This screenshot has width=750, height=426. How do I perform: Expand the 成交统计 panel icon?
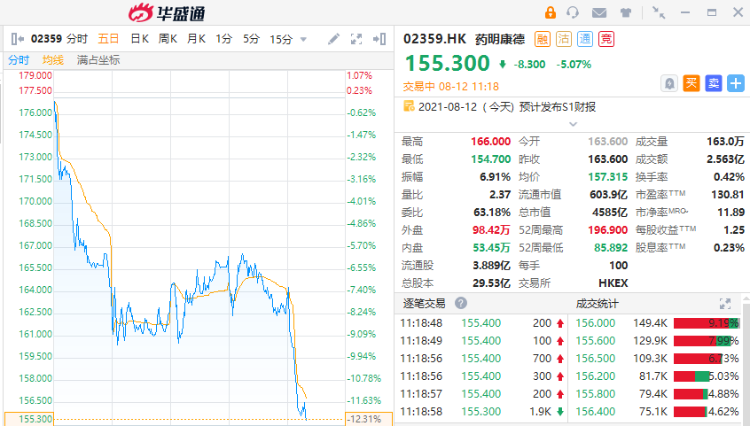(725, 303)
